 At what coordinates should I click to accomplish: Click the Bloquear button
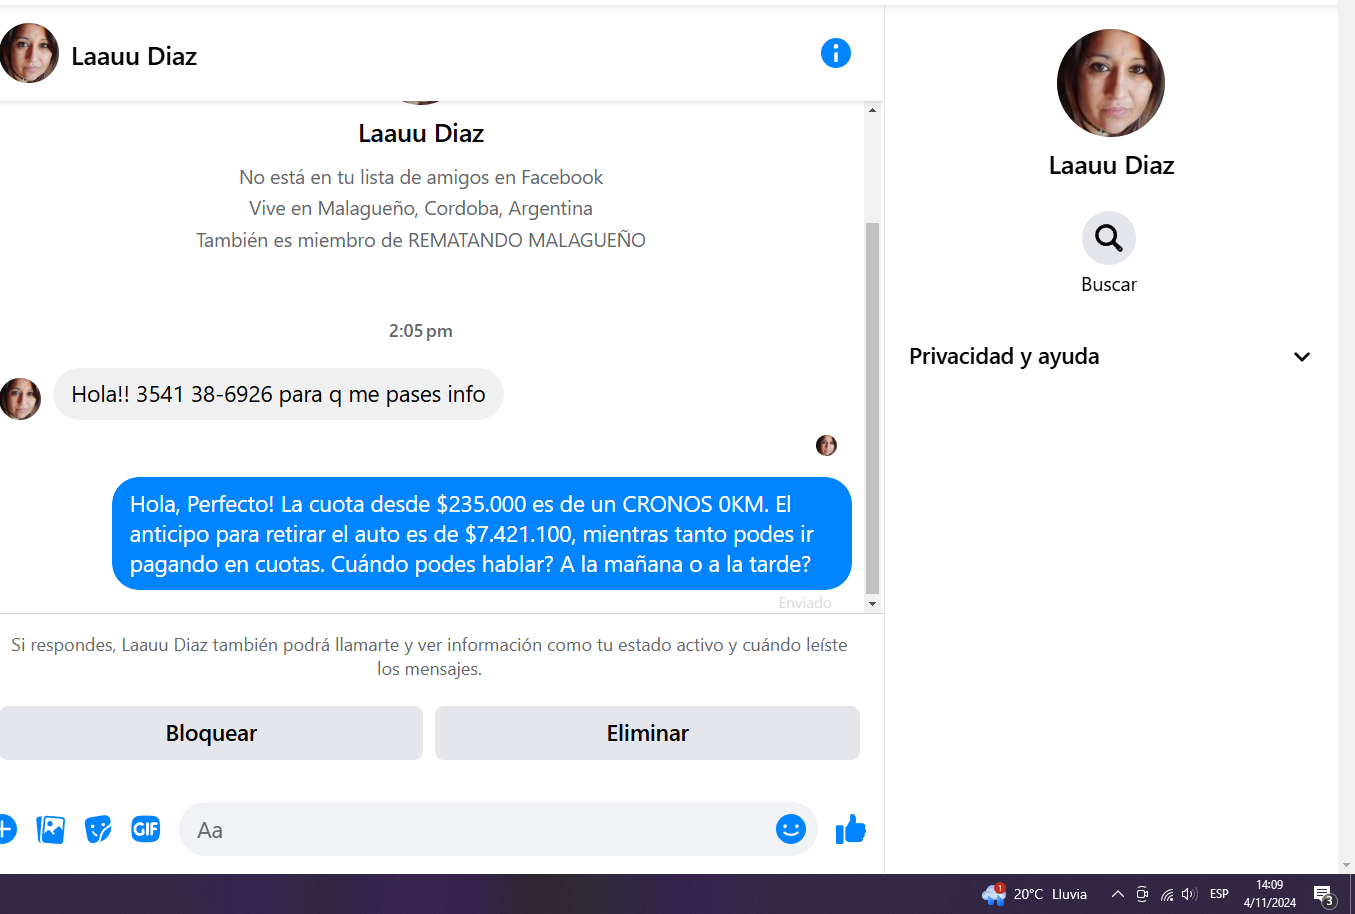point(211,733)
